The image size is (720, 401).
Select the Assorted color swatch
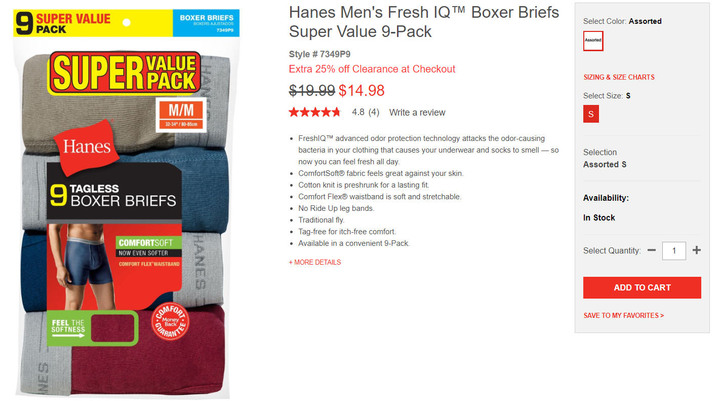tap(593, 40)
